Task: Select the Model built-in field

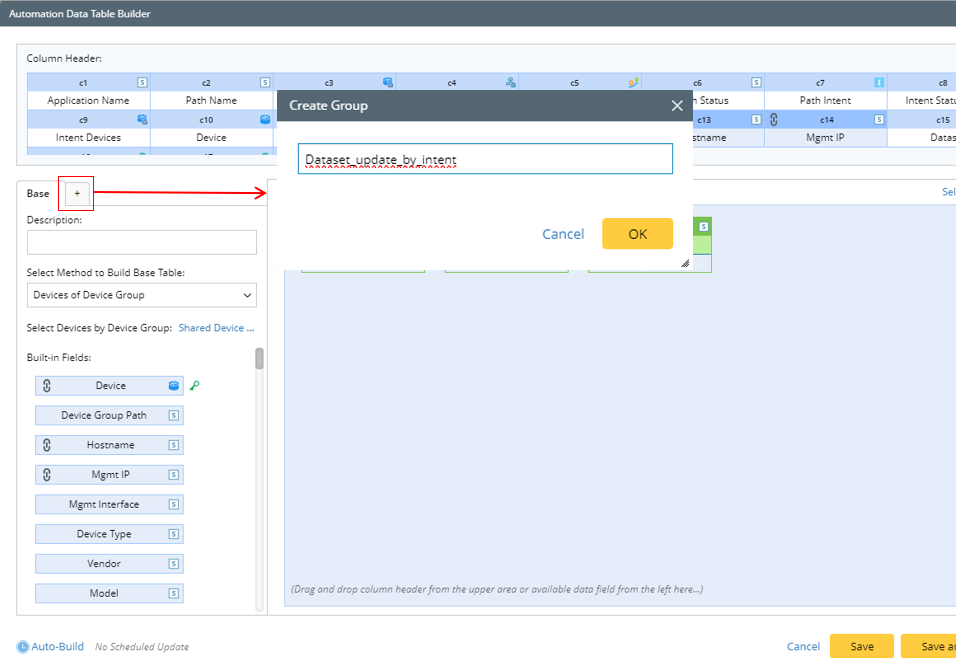Action: 109,593
